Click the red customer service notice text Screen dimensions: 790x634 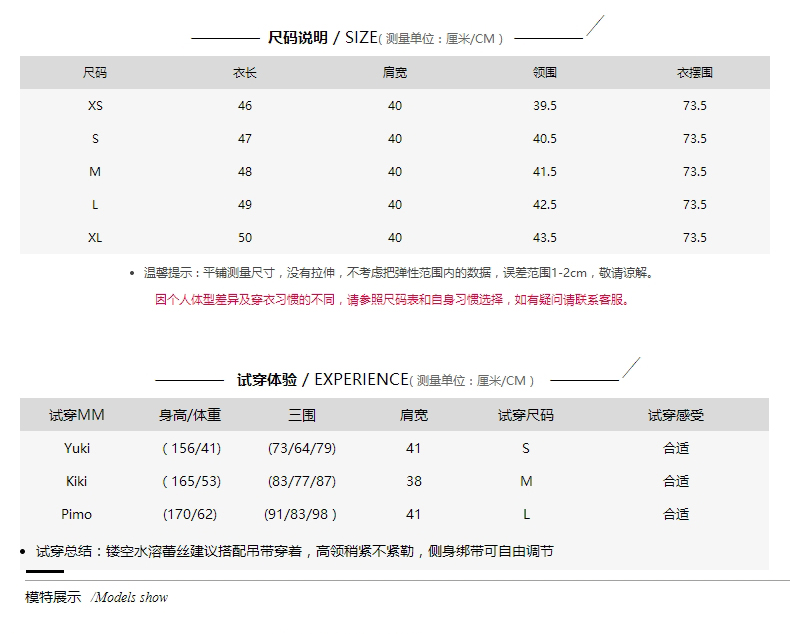(x=393, y=299)
